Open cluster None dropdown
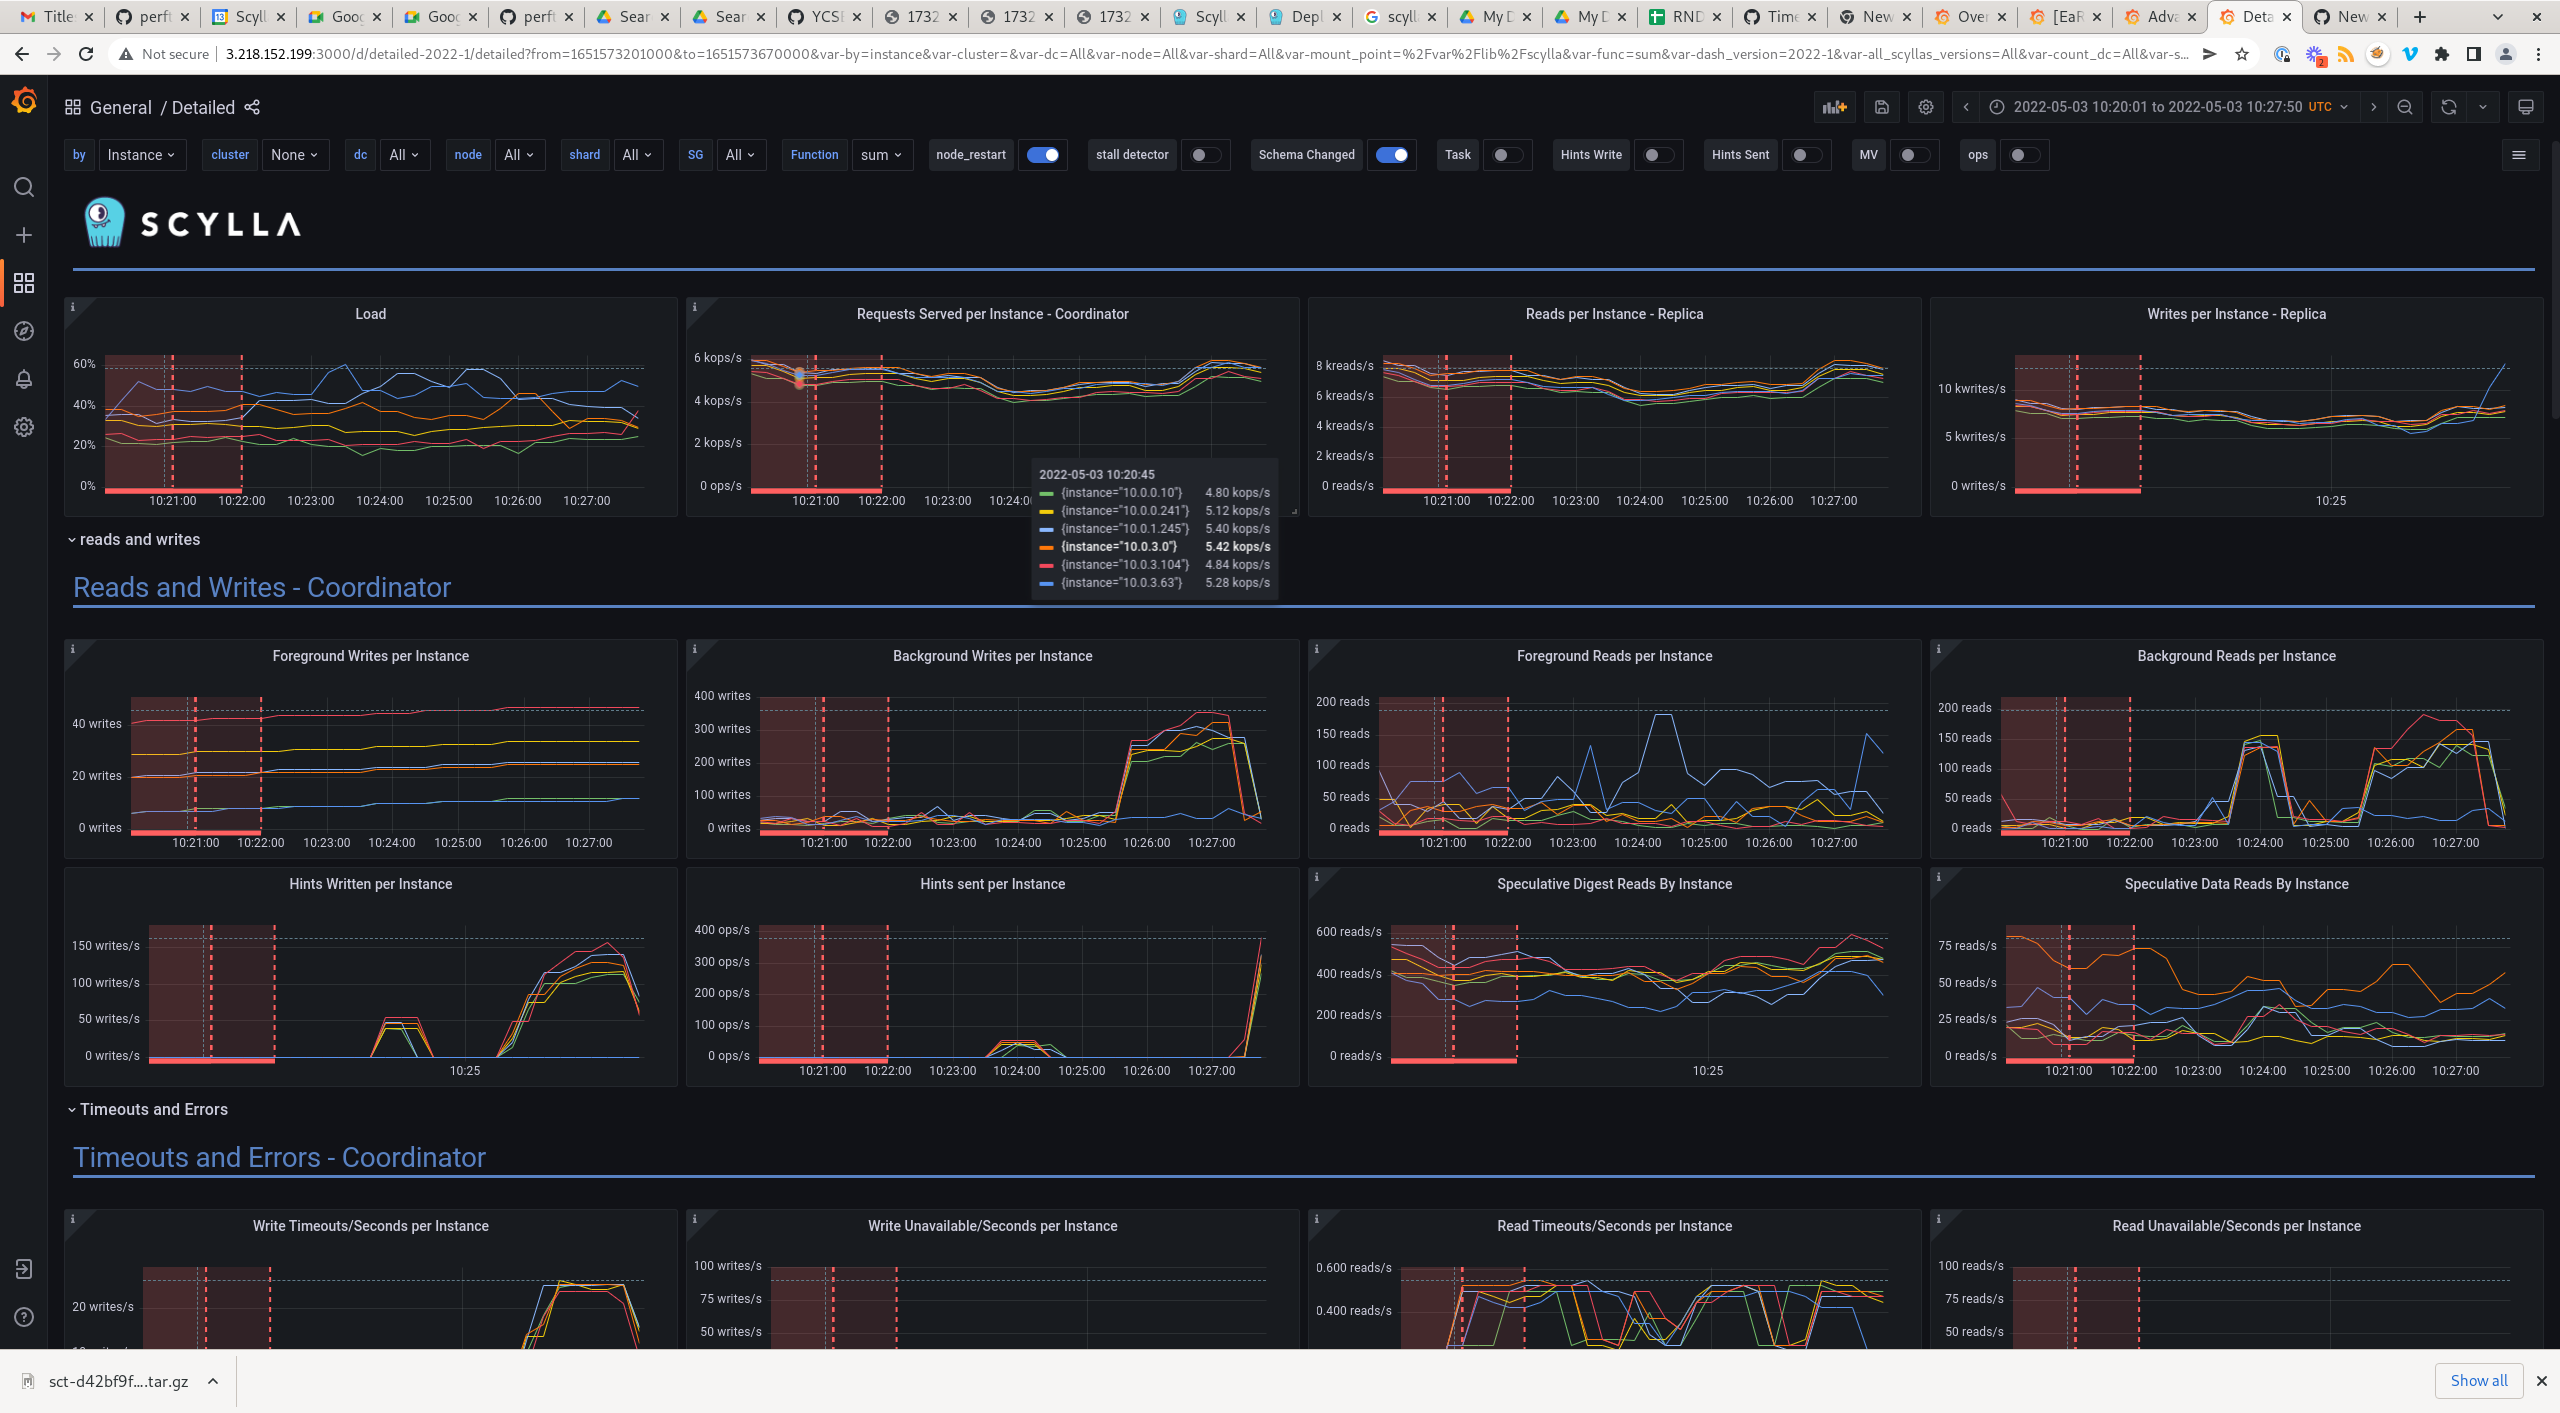 [x=295, y=155]
